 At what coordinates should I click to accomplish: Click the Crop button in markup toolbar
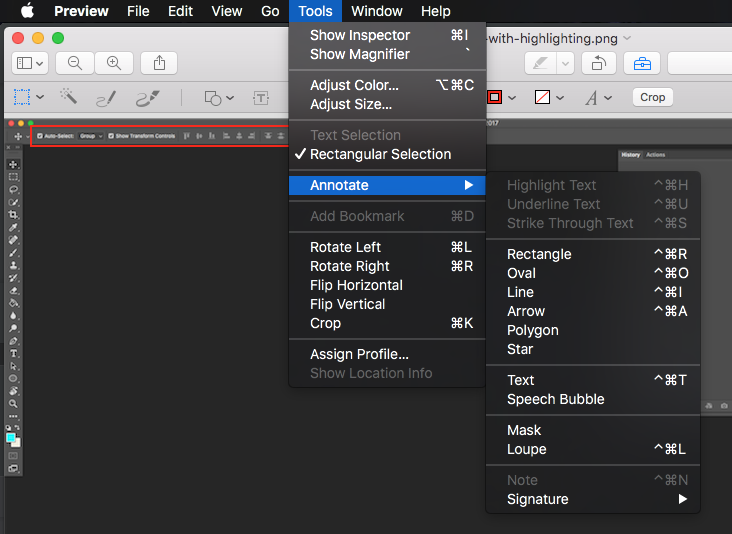pos(652,97)
